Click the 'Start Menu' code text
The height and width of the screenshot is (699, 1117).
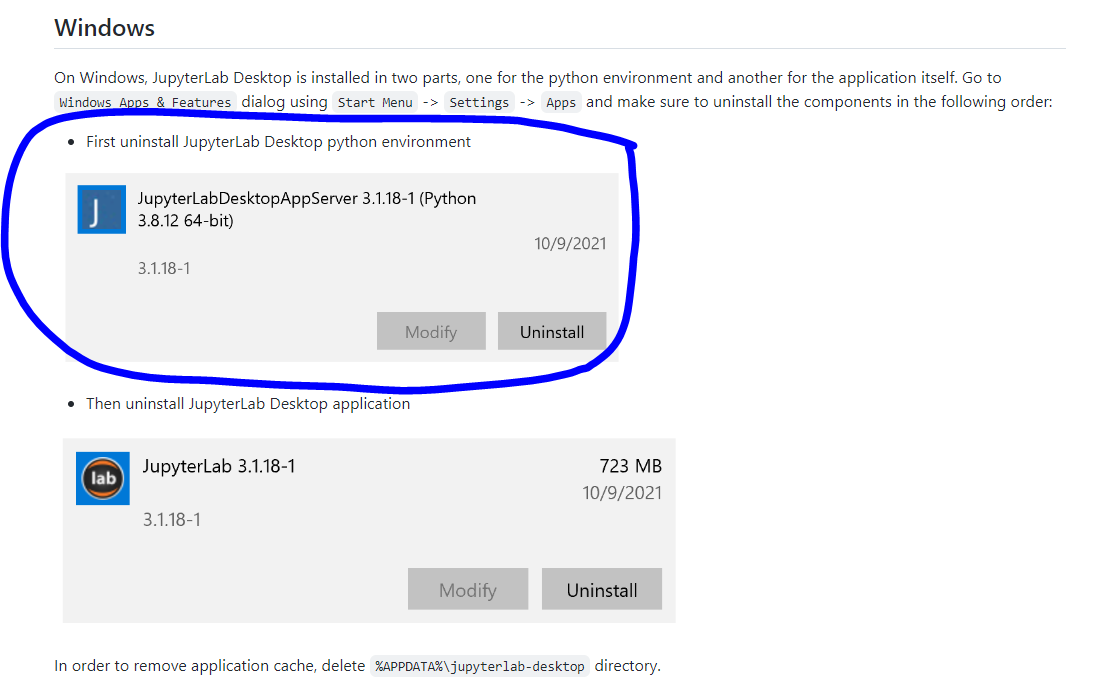coord(375,103)
